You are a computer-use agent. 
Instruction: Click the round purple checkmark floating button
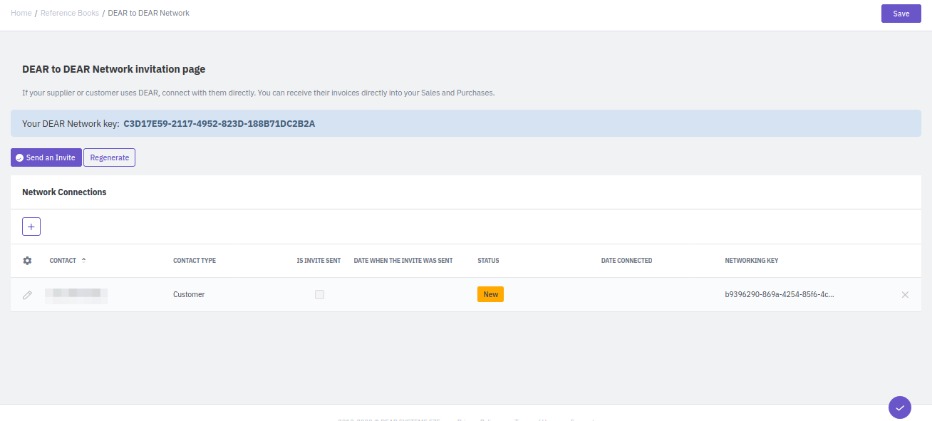pos(900,406)
